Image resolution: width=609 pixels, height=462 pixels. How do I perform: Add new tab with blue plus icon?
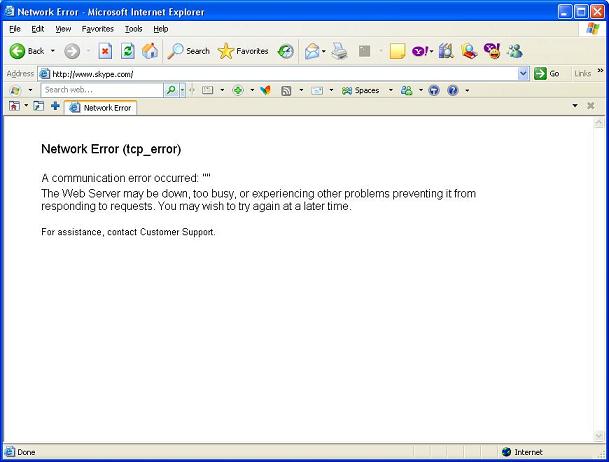(55, 106)
